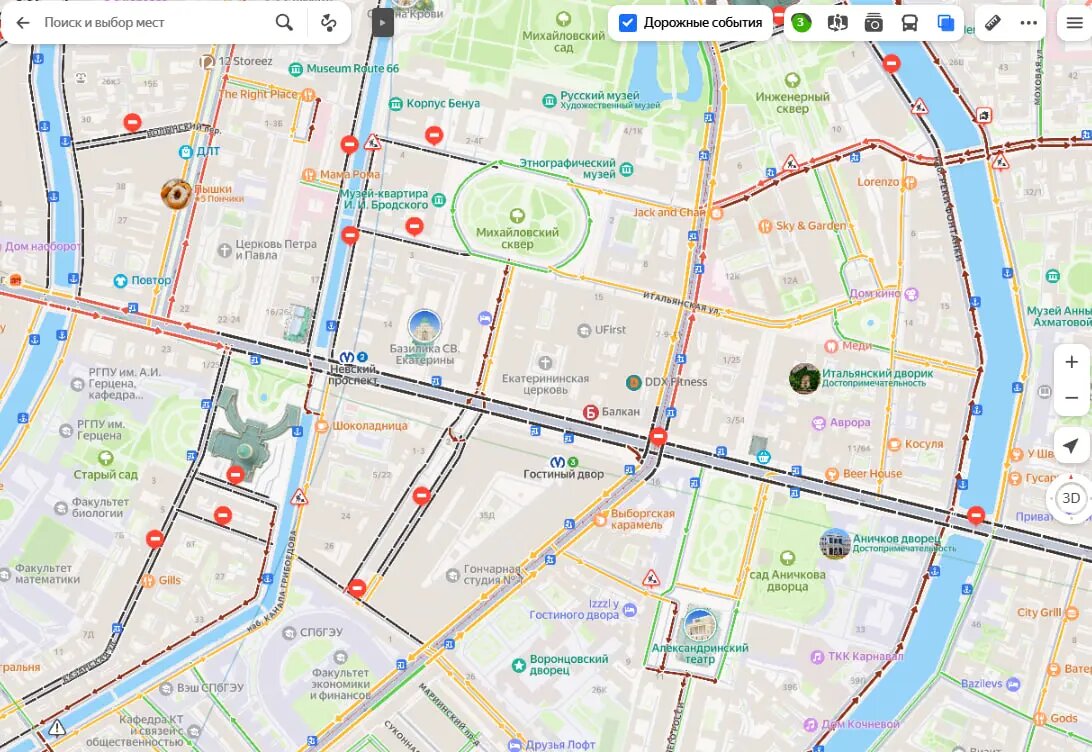
Task: Click the Гостиный двор metro icon
Action: (558, 462)
